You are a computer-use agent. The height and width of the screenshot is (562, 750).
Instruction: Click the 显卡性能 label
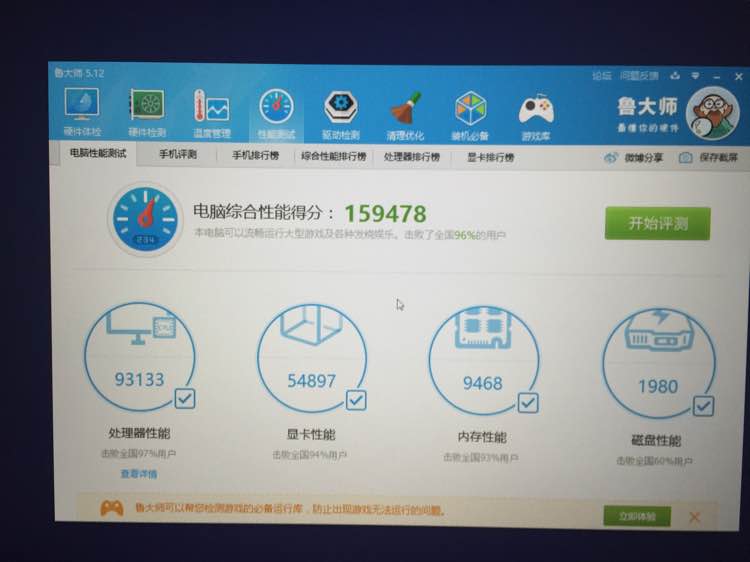[x=311, y=435]
